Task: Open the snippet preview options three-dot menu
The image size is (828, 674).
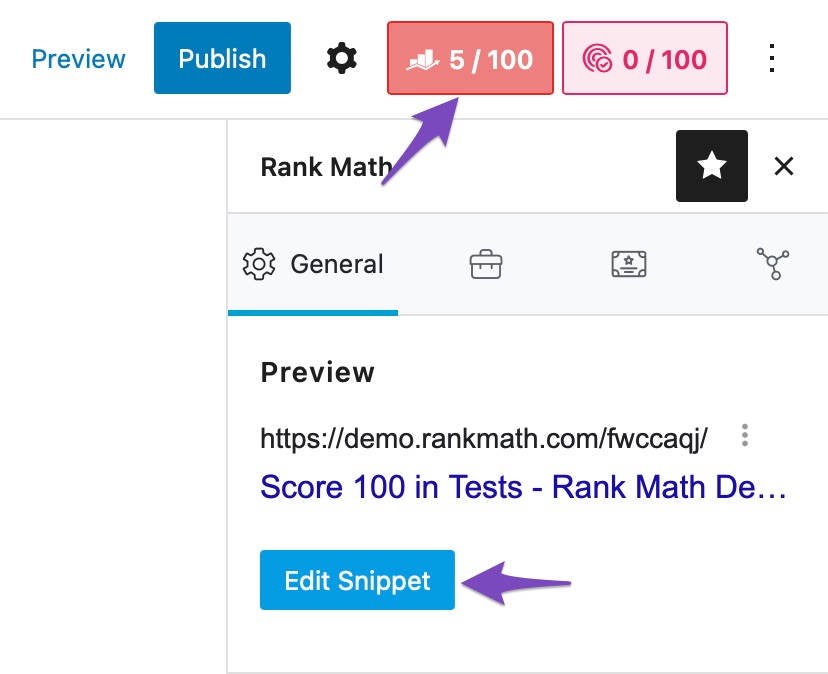Action: (745, 435)
